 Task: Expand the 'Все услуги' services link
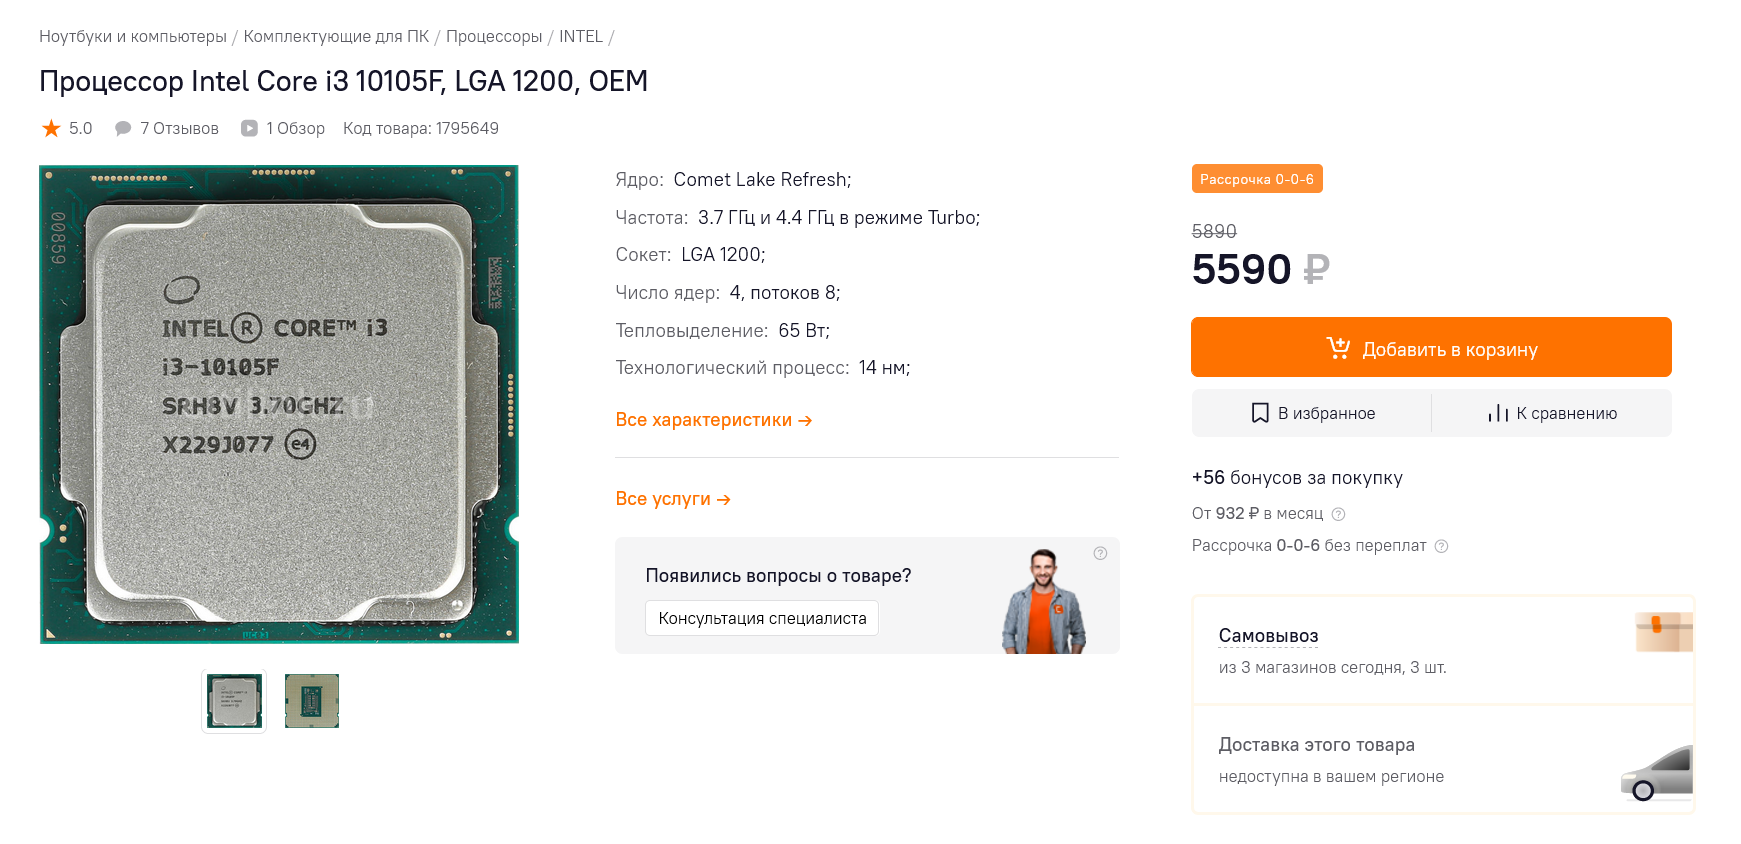coord(672,499)
